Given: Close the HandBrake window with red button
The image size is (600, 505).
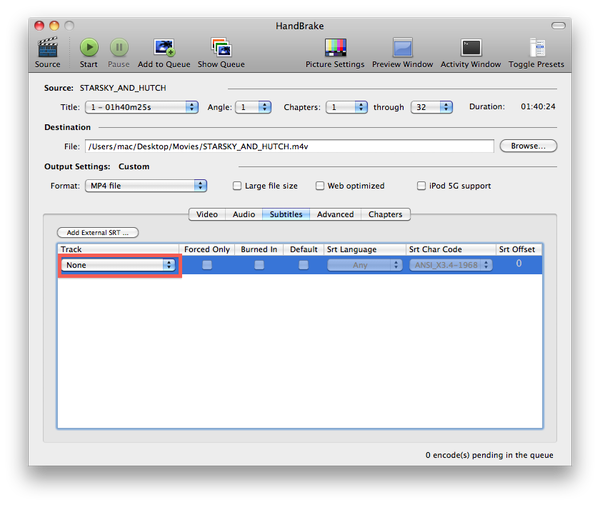Looking at the screenshot, I should (39, 26).
